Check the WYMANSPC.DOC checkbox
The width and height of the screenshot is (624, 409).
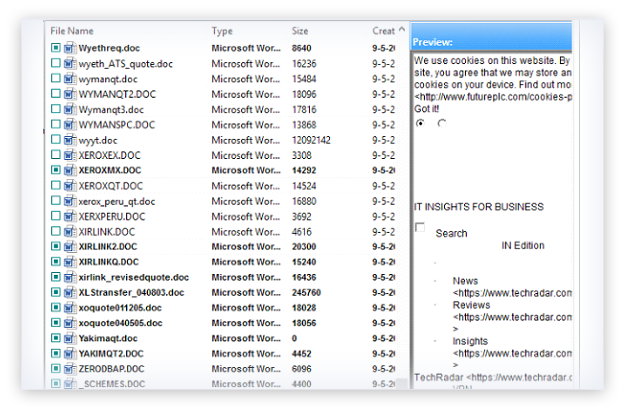click(56, 124)
